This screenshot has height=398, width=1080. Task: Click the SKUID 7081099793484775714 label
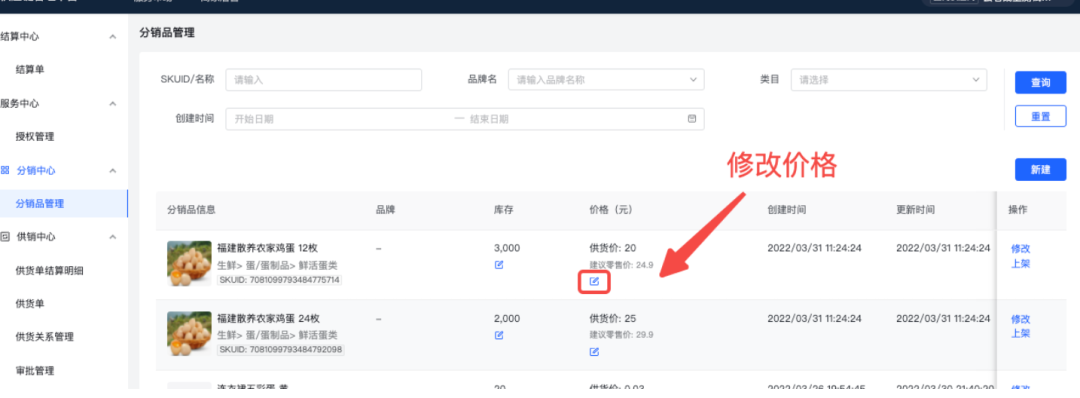[x=280, y=280]
